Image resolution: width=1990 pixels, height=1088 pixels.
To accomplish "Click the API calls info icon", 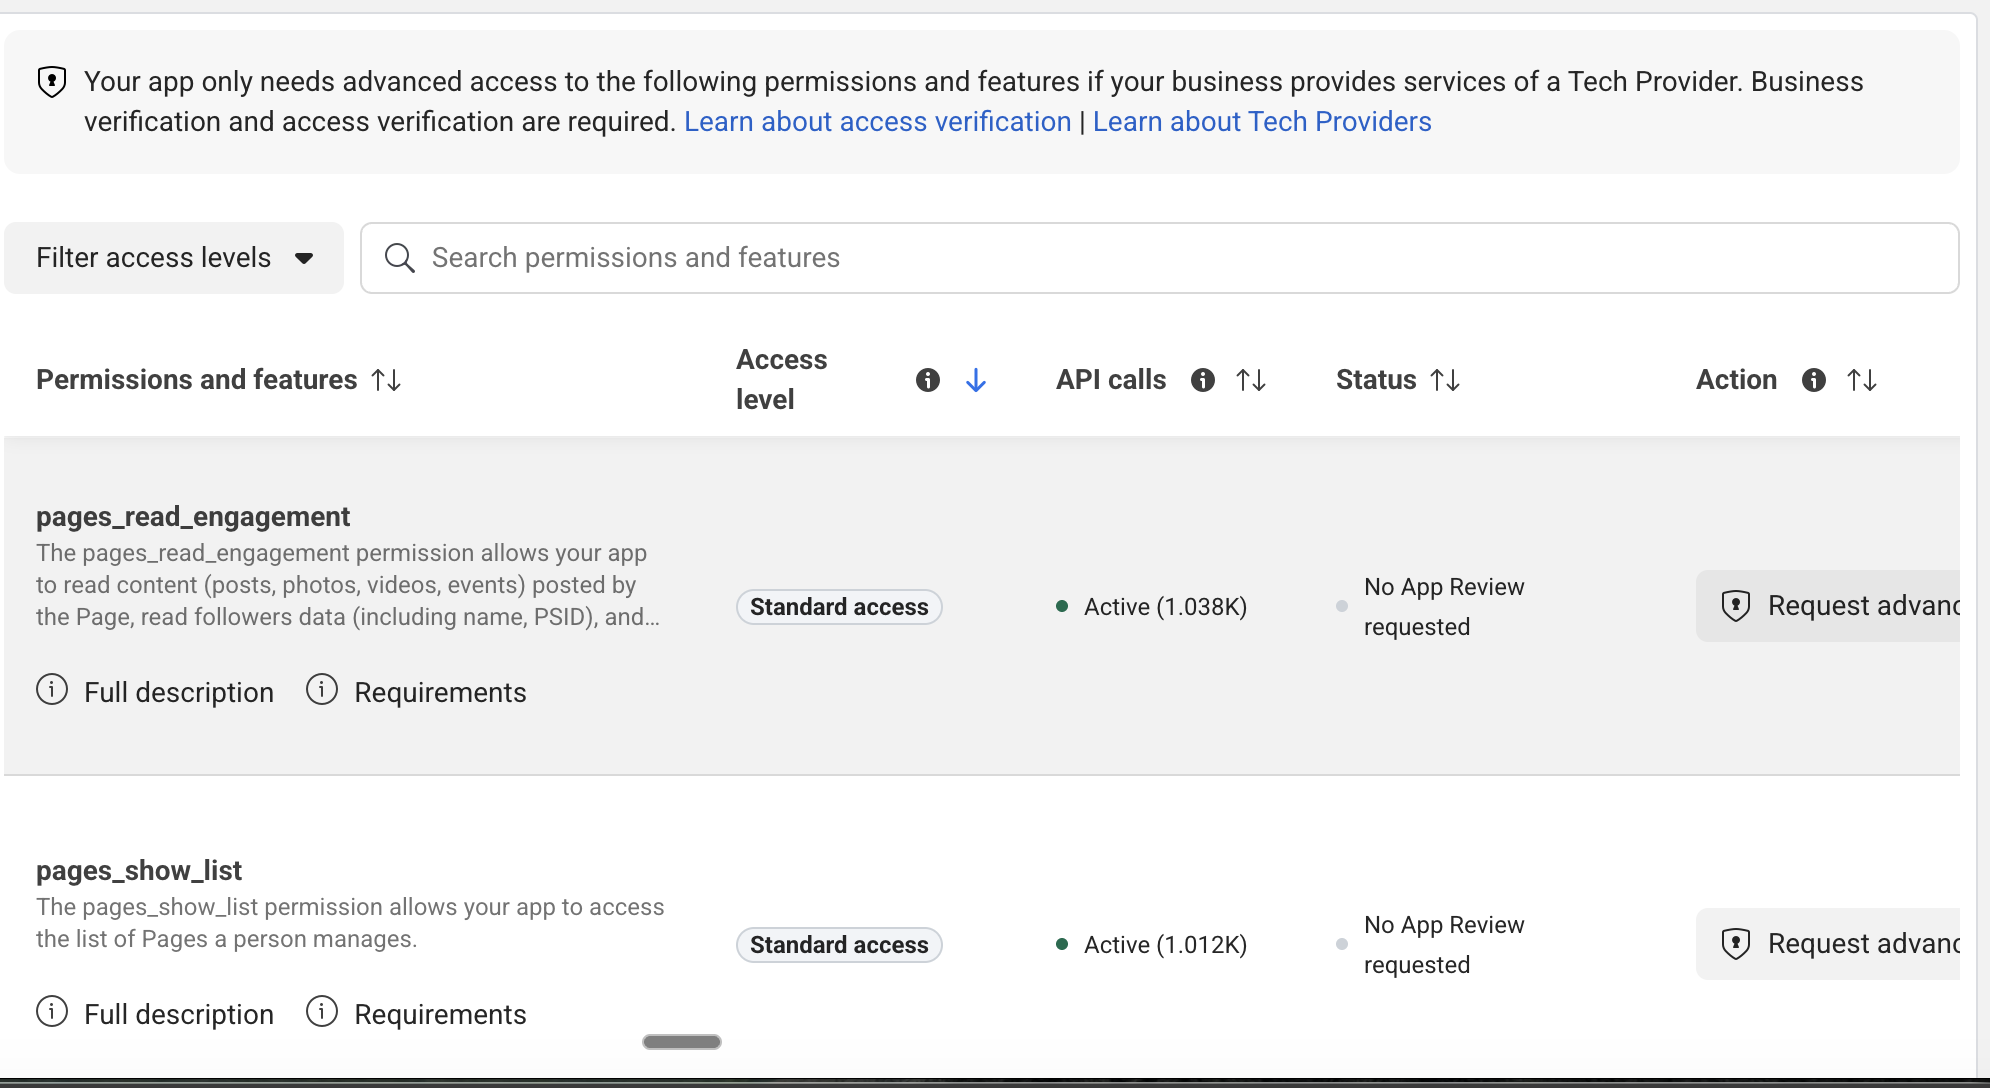I will coord(1203,380).
